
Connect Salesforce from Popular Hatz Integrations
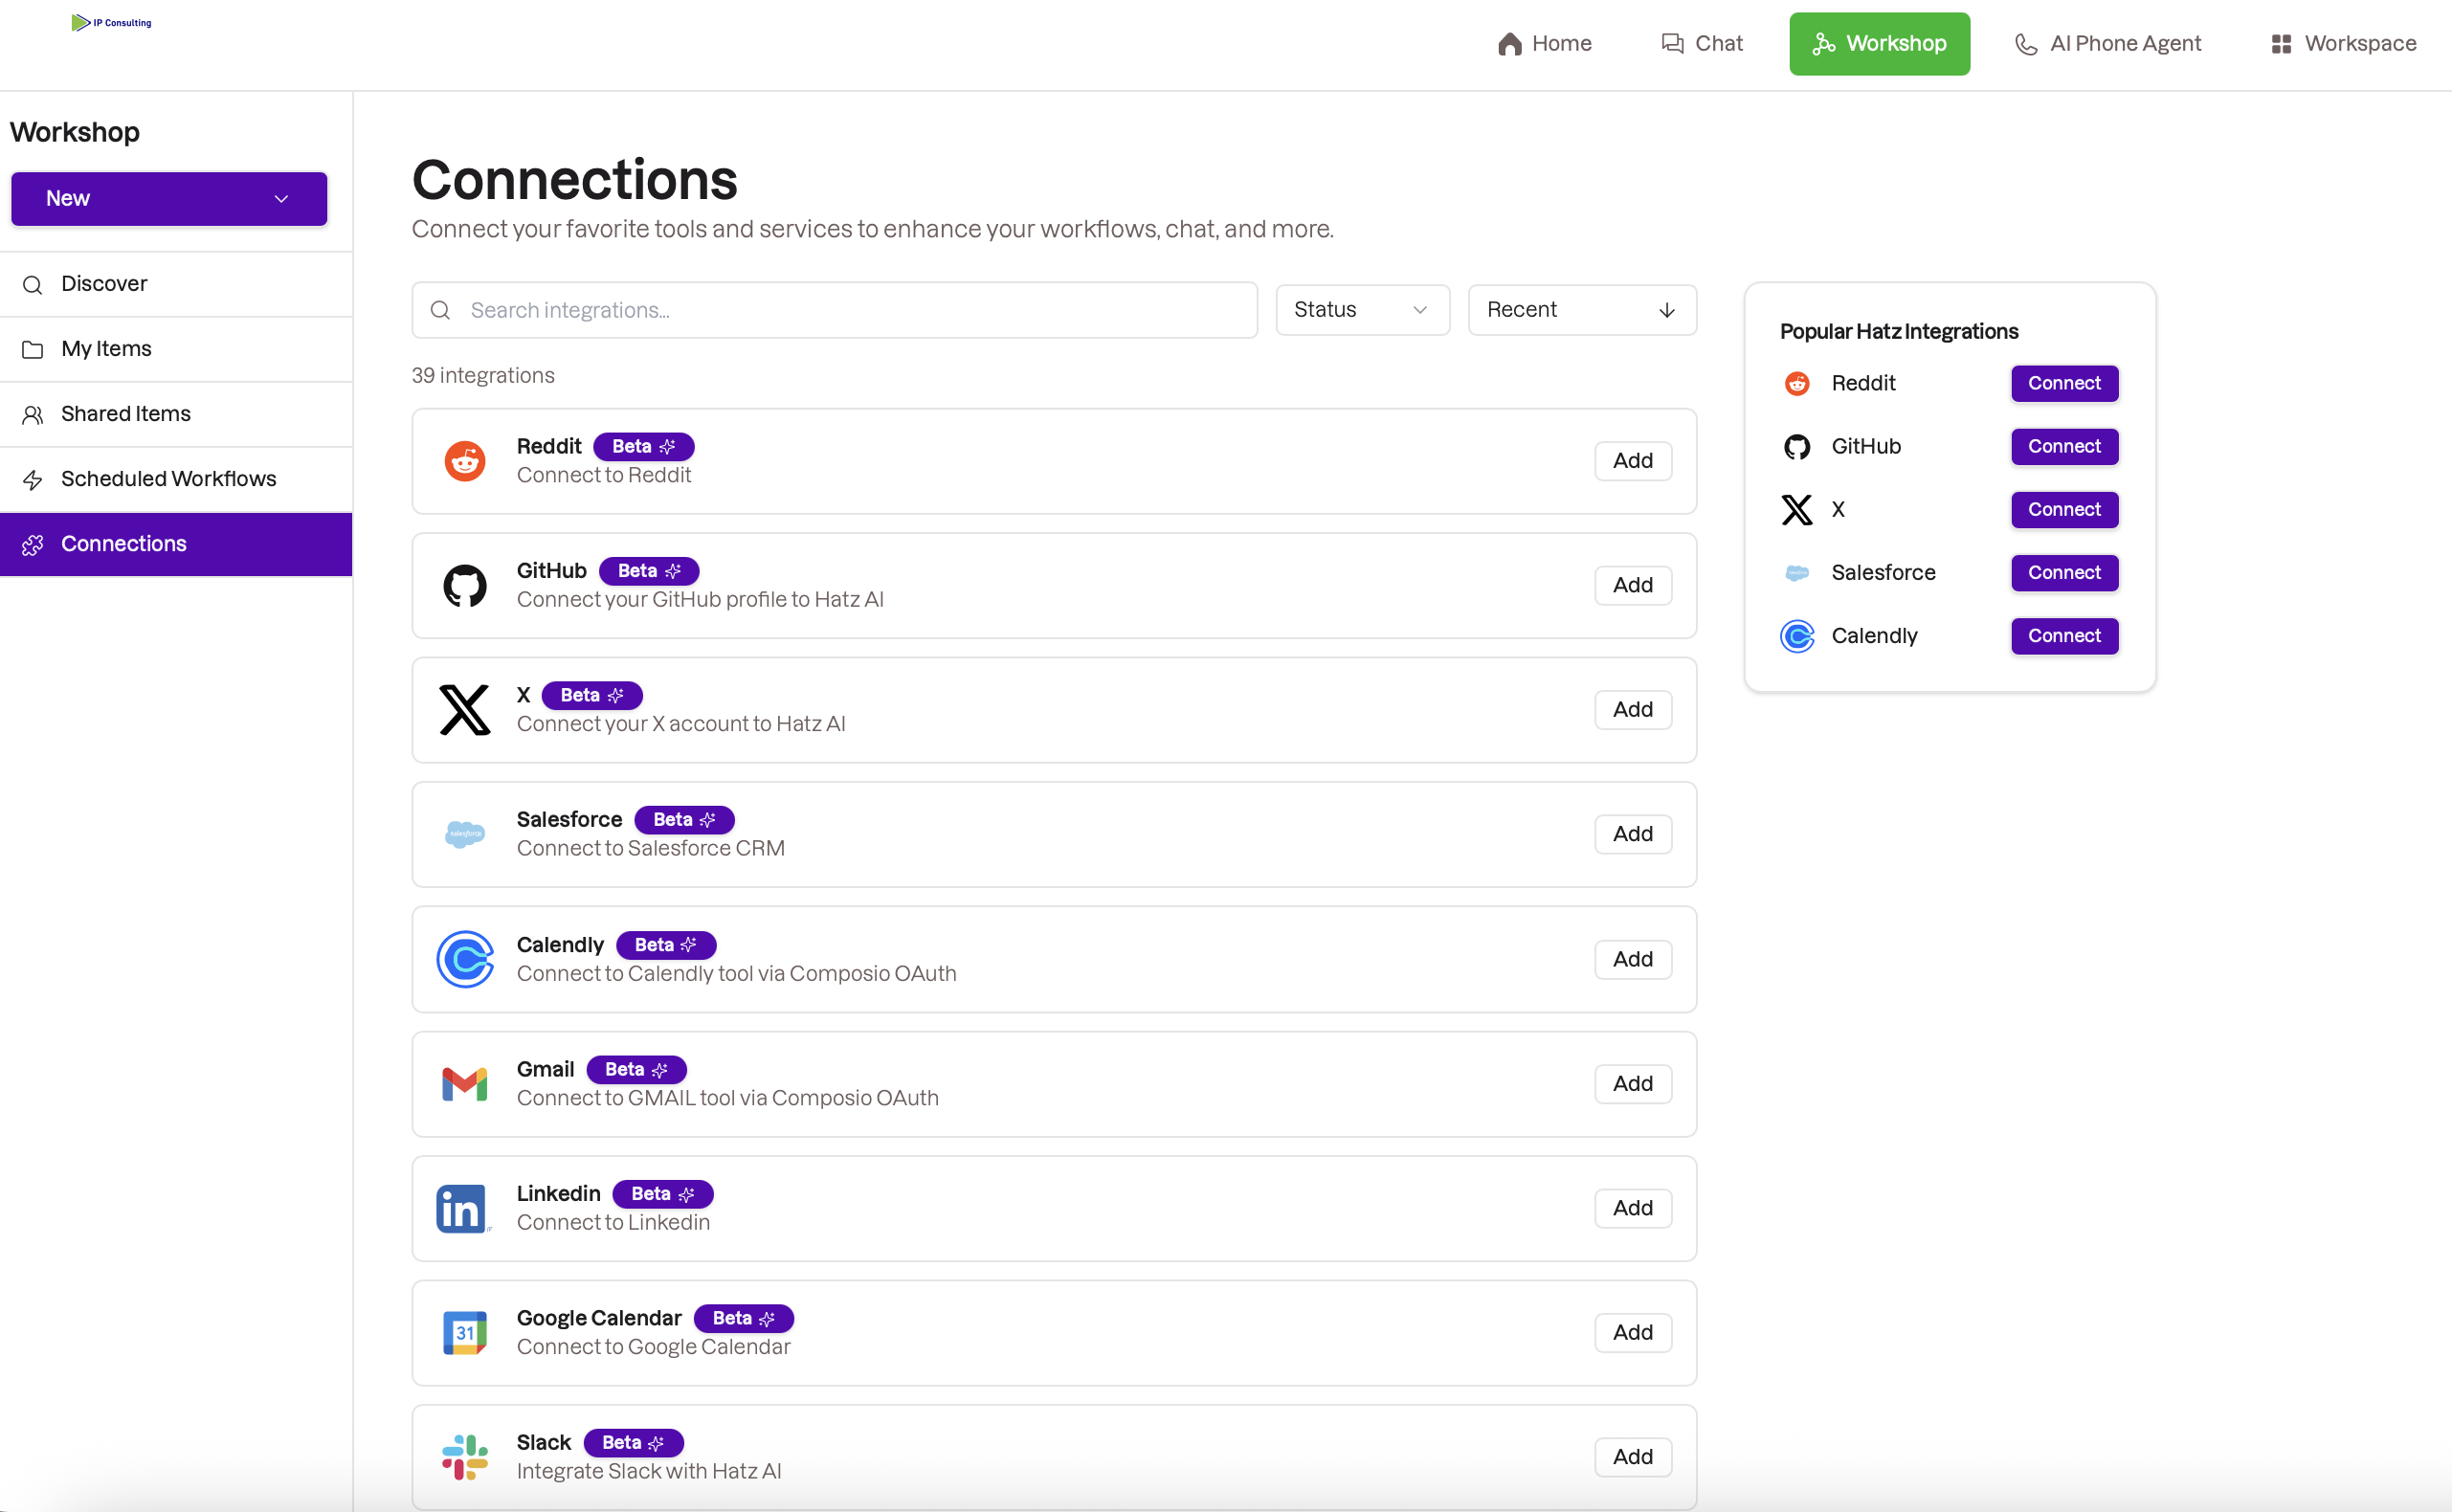tap(2064, 573)
